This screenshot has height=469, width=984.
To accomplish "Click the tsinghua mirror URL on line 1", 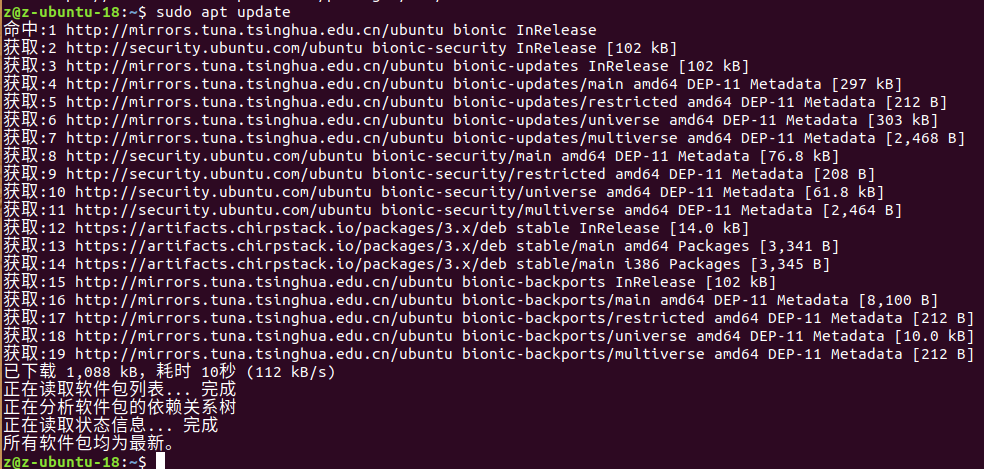I will [255, 30].
